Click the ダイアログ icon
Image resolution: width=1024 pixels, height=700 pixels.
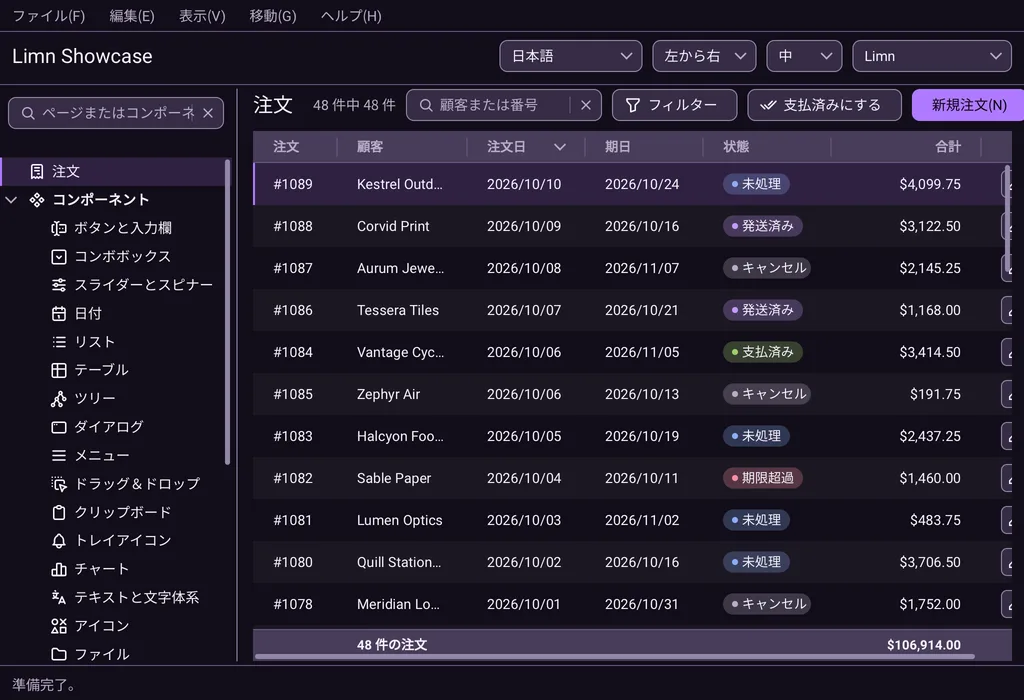[x=59, y=427]
